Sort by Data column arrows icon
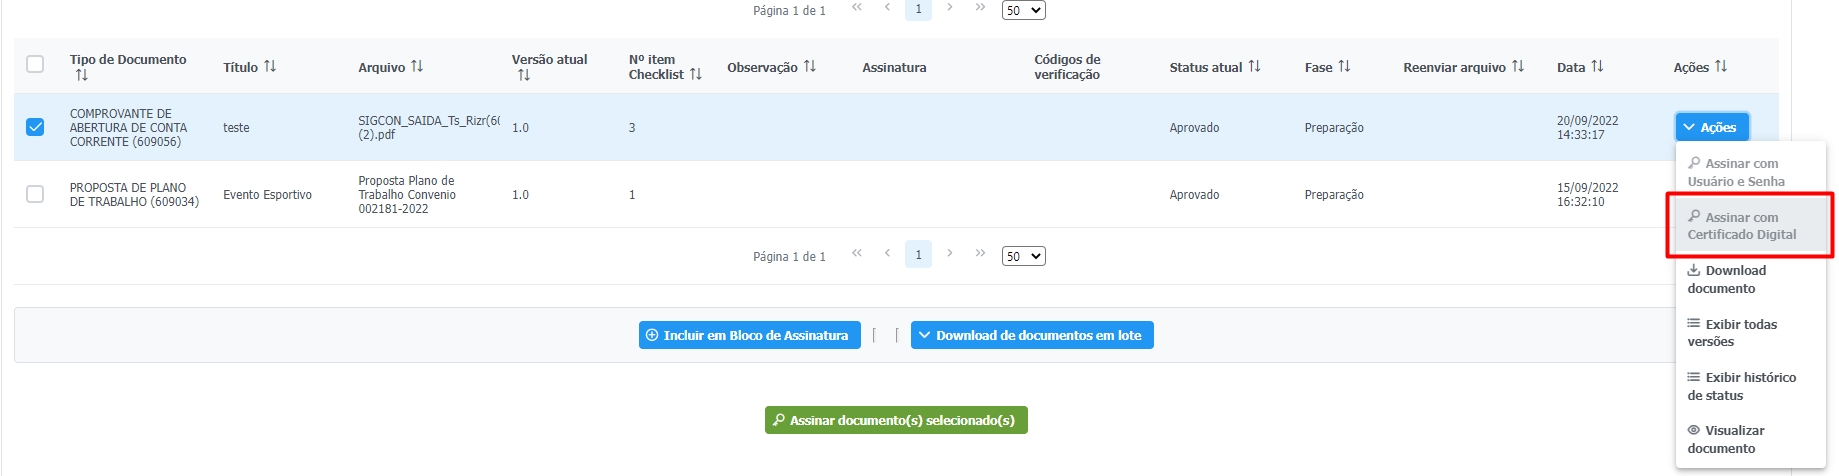This screenshot has width=1839, height=476. point(1597,67)
